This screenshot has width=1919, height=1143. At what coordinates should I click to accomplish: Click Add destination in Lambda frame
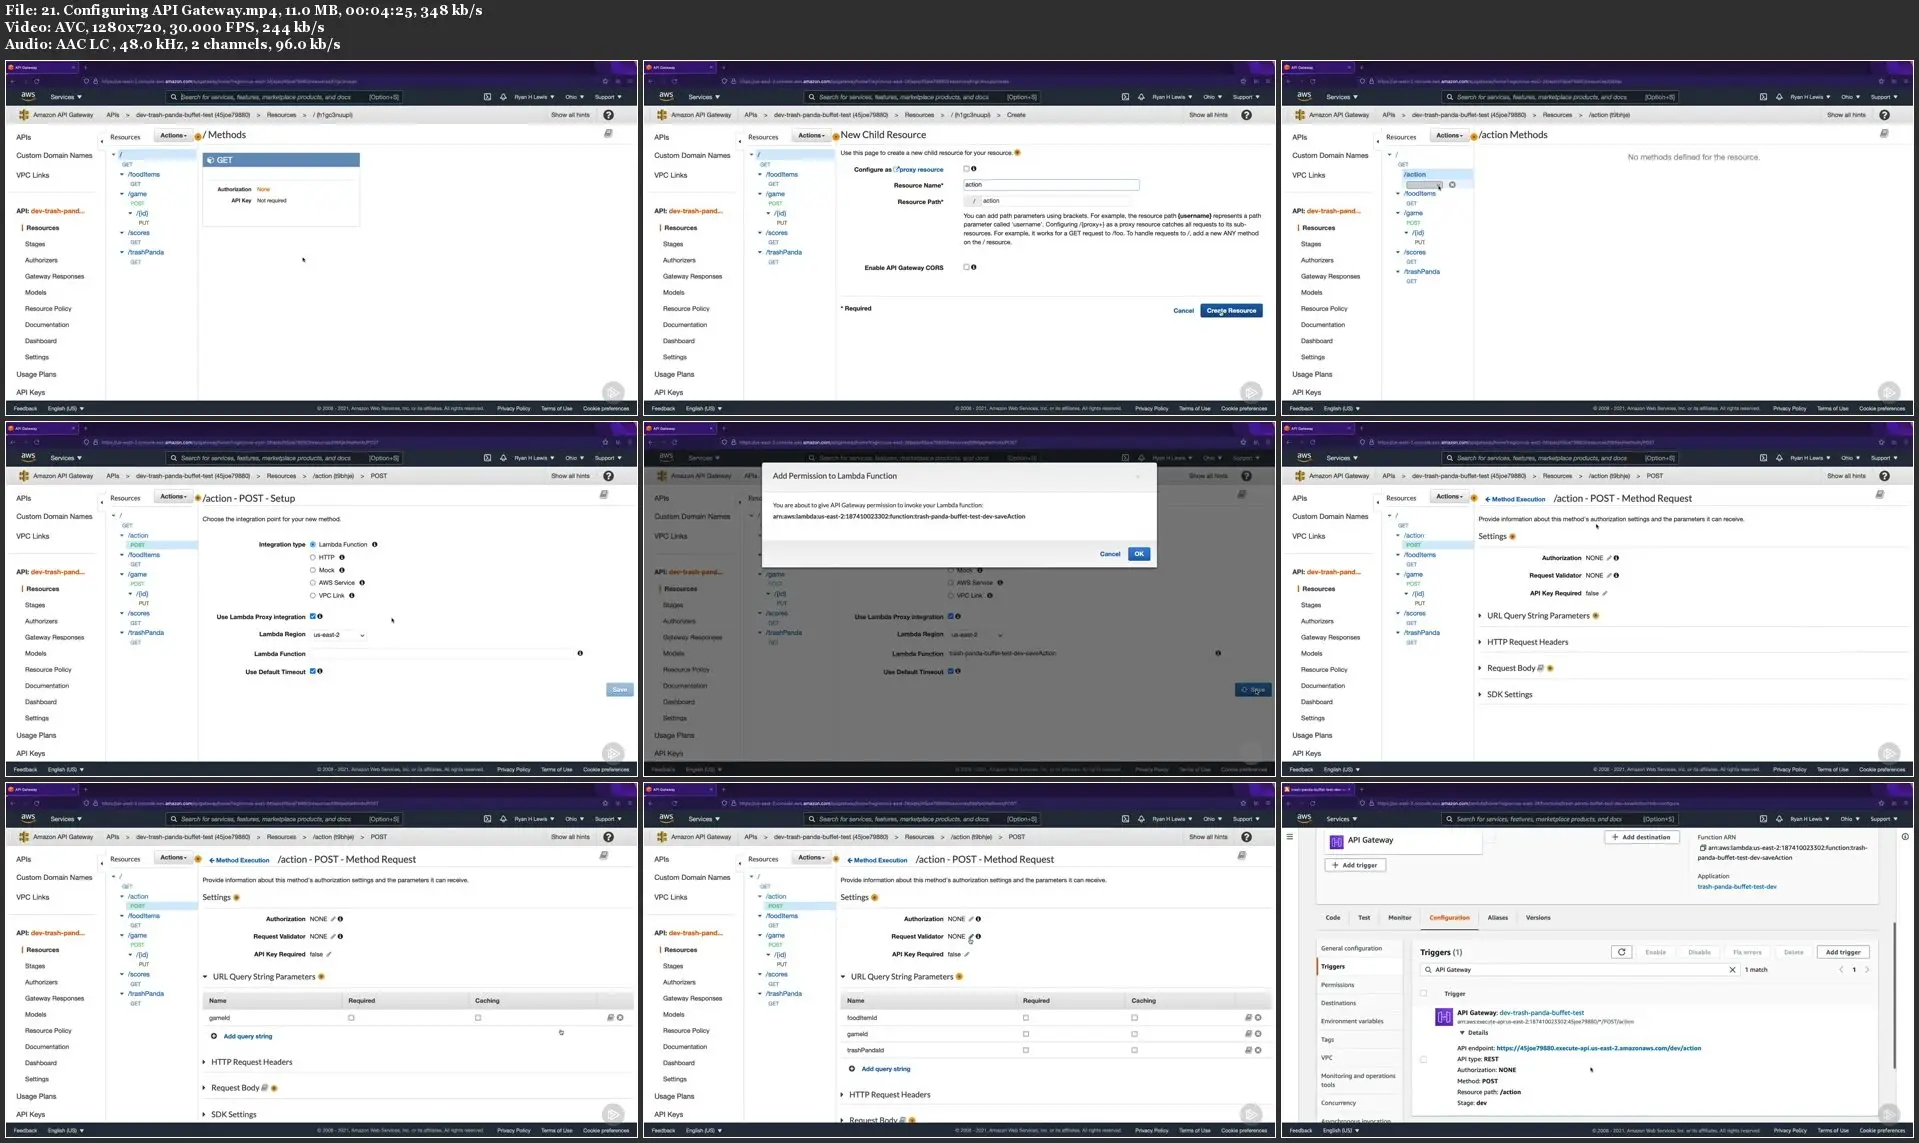pyautogui.click(x=1641, y=837)
